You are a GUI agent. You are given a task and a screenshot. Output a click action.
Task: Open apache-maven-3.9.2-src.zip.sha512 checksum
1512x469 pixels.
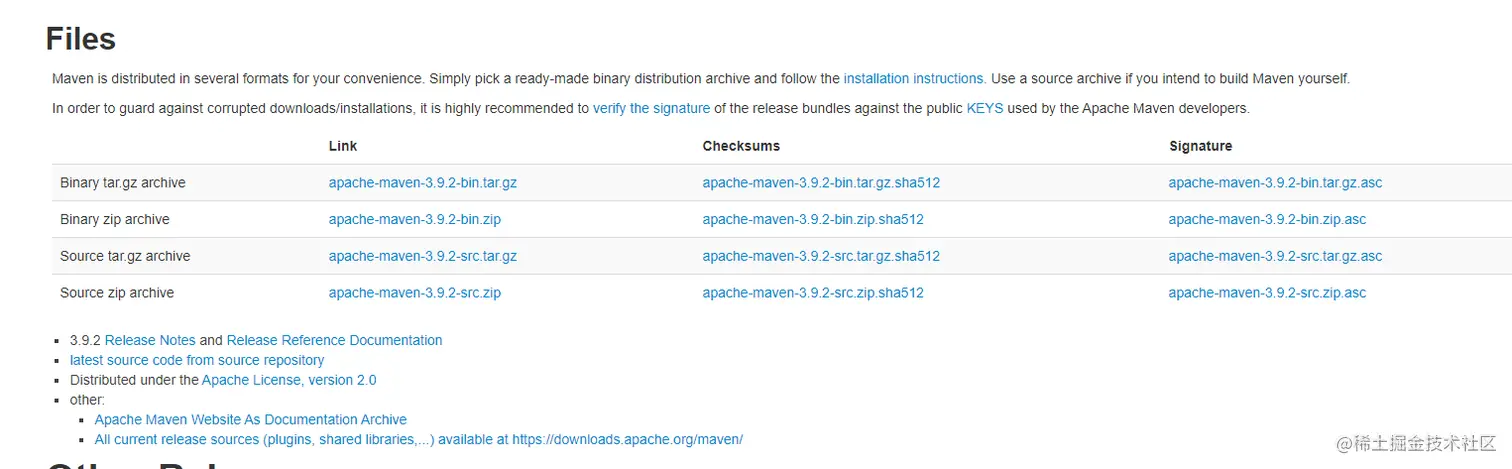(813, 293)
